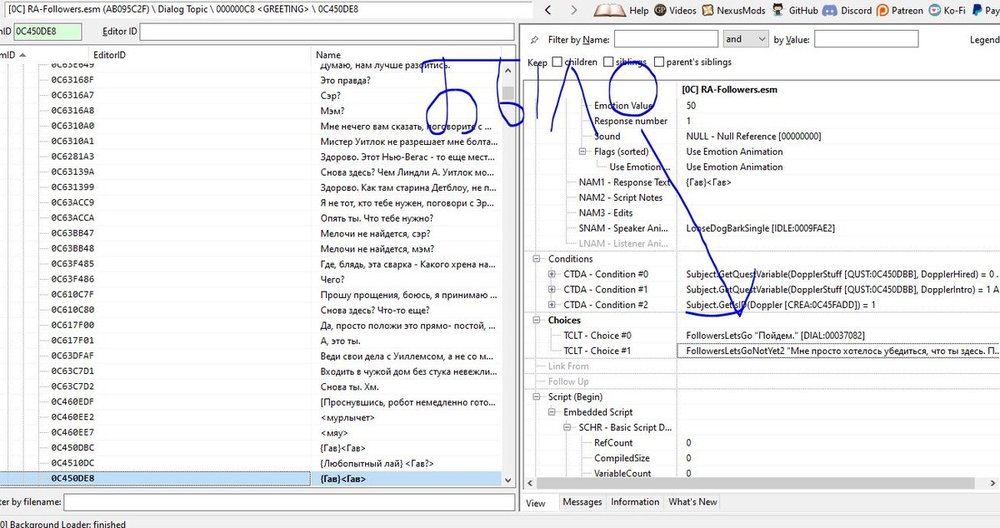Collapse SCHR - Basic Script Data node

[567, 427]
